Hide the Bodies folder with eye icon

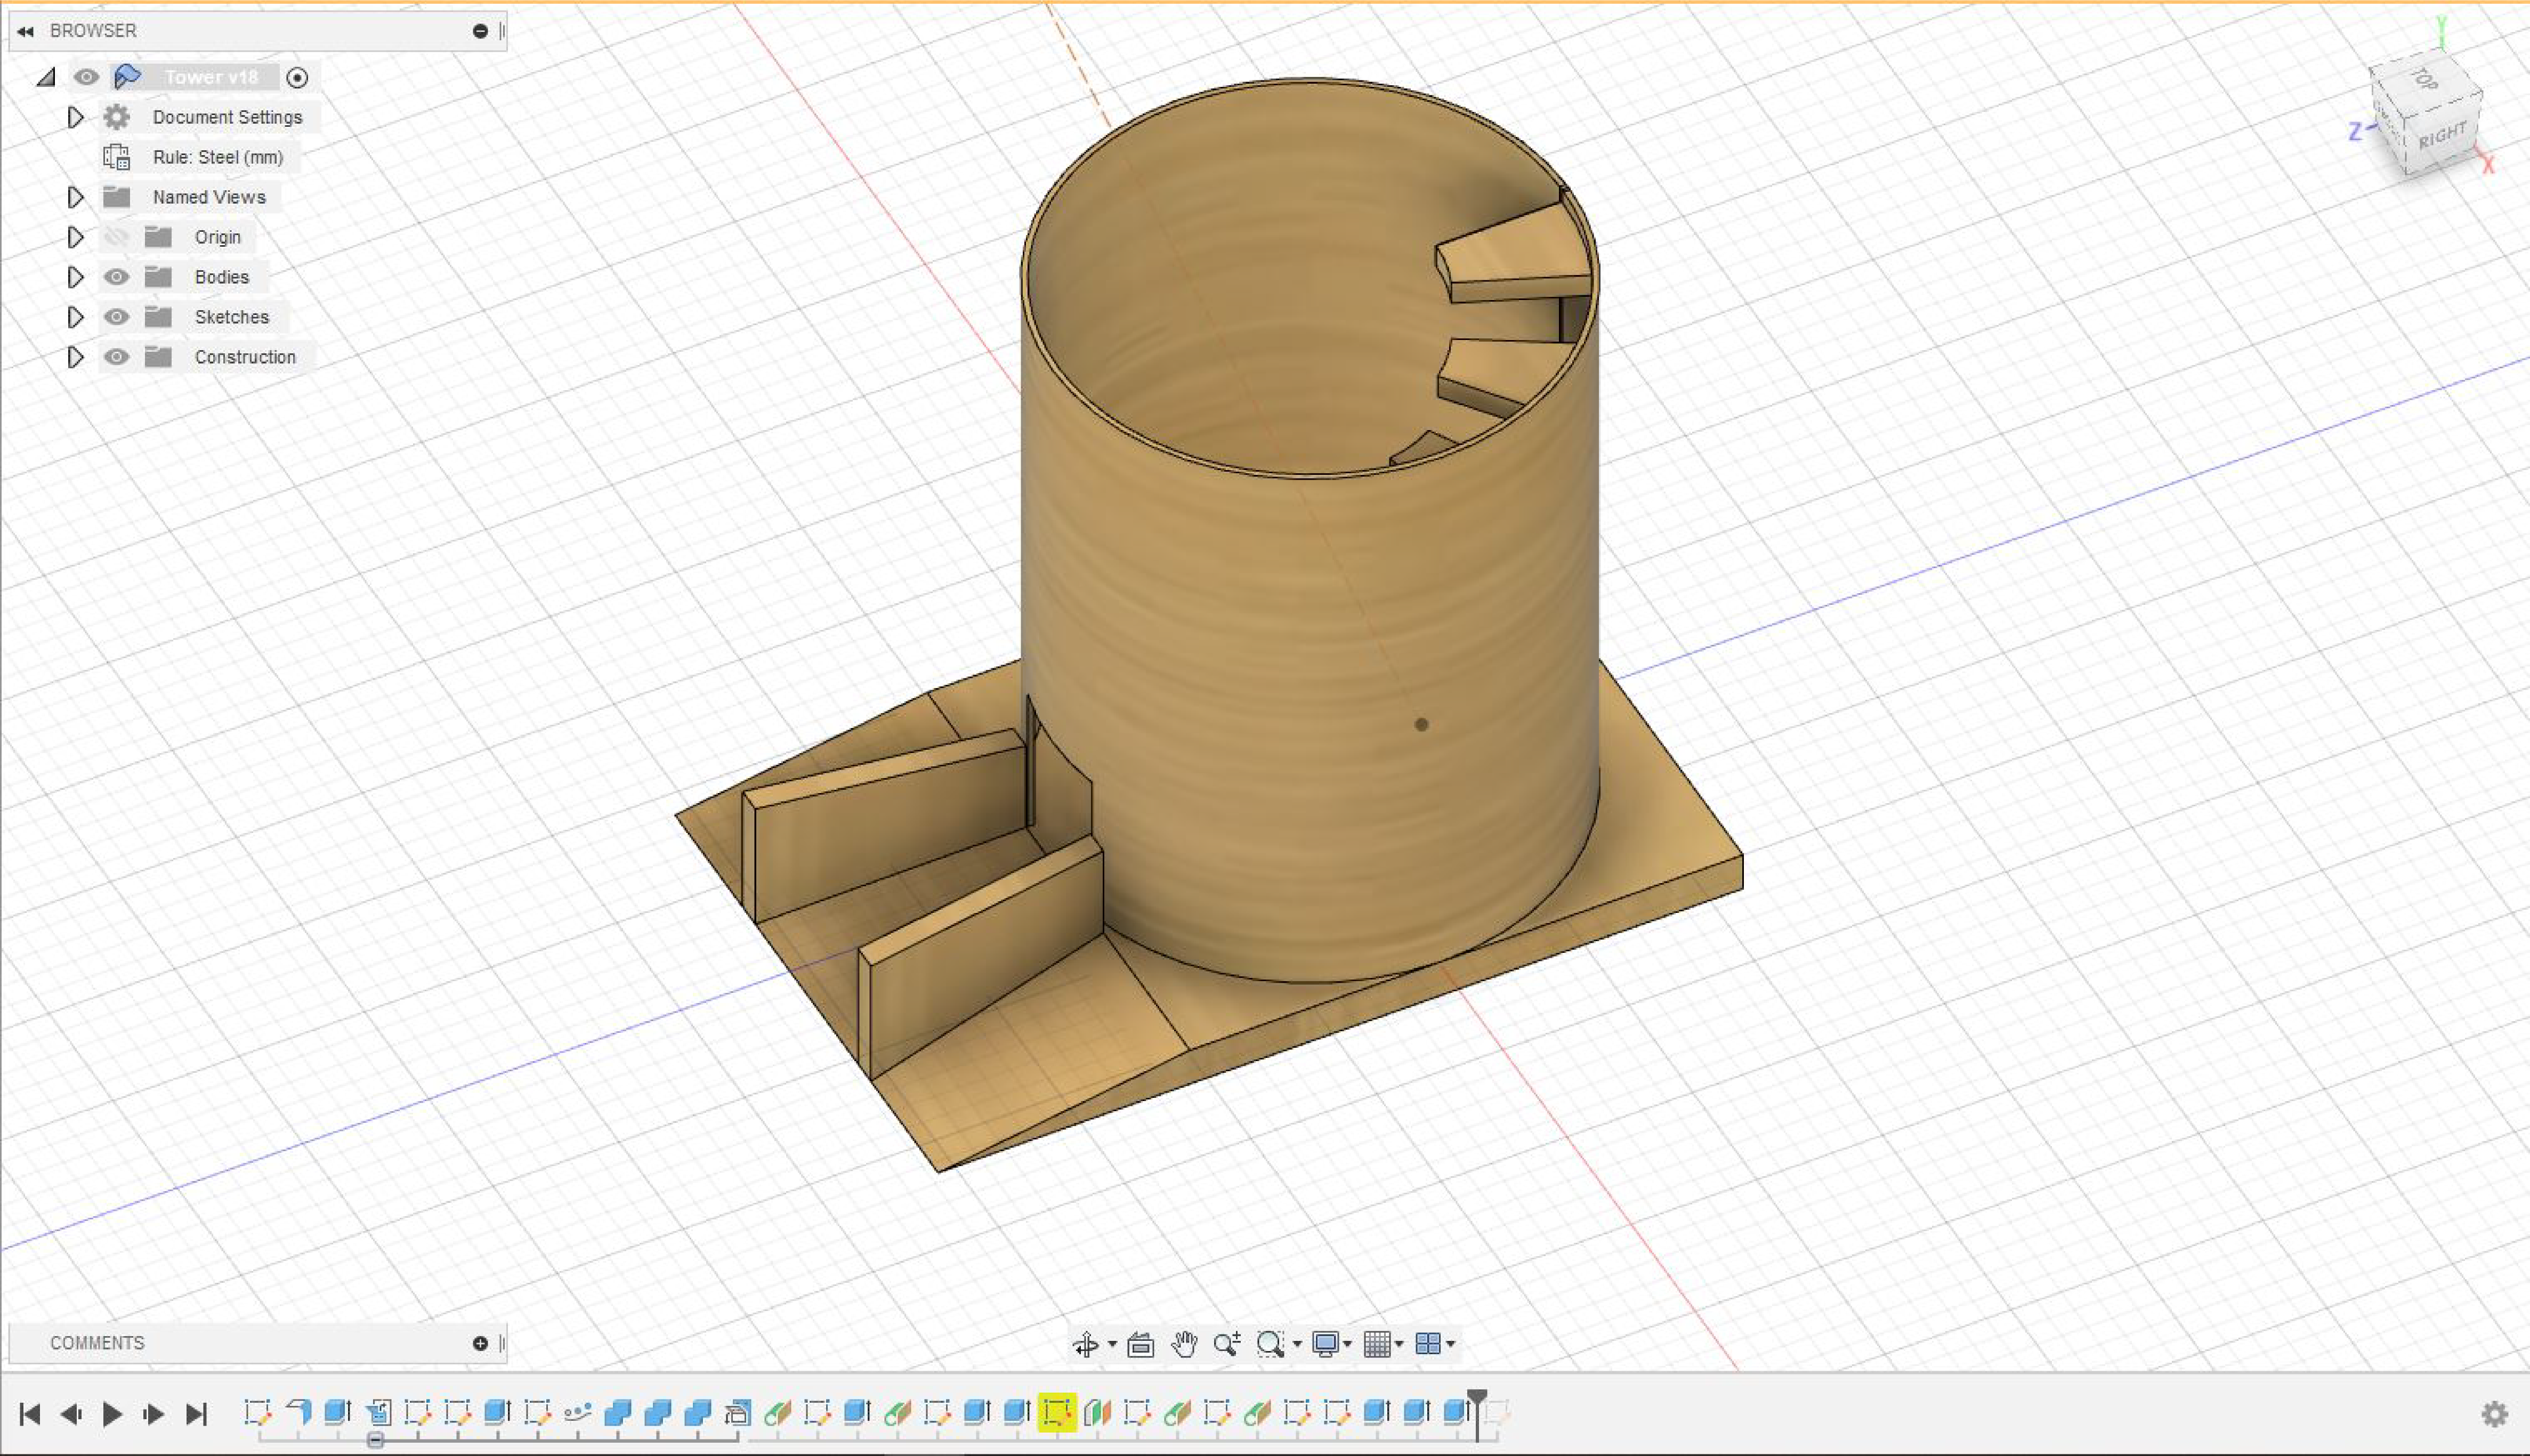[x=117, y=277]
